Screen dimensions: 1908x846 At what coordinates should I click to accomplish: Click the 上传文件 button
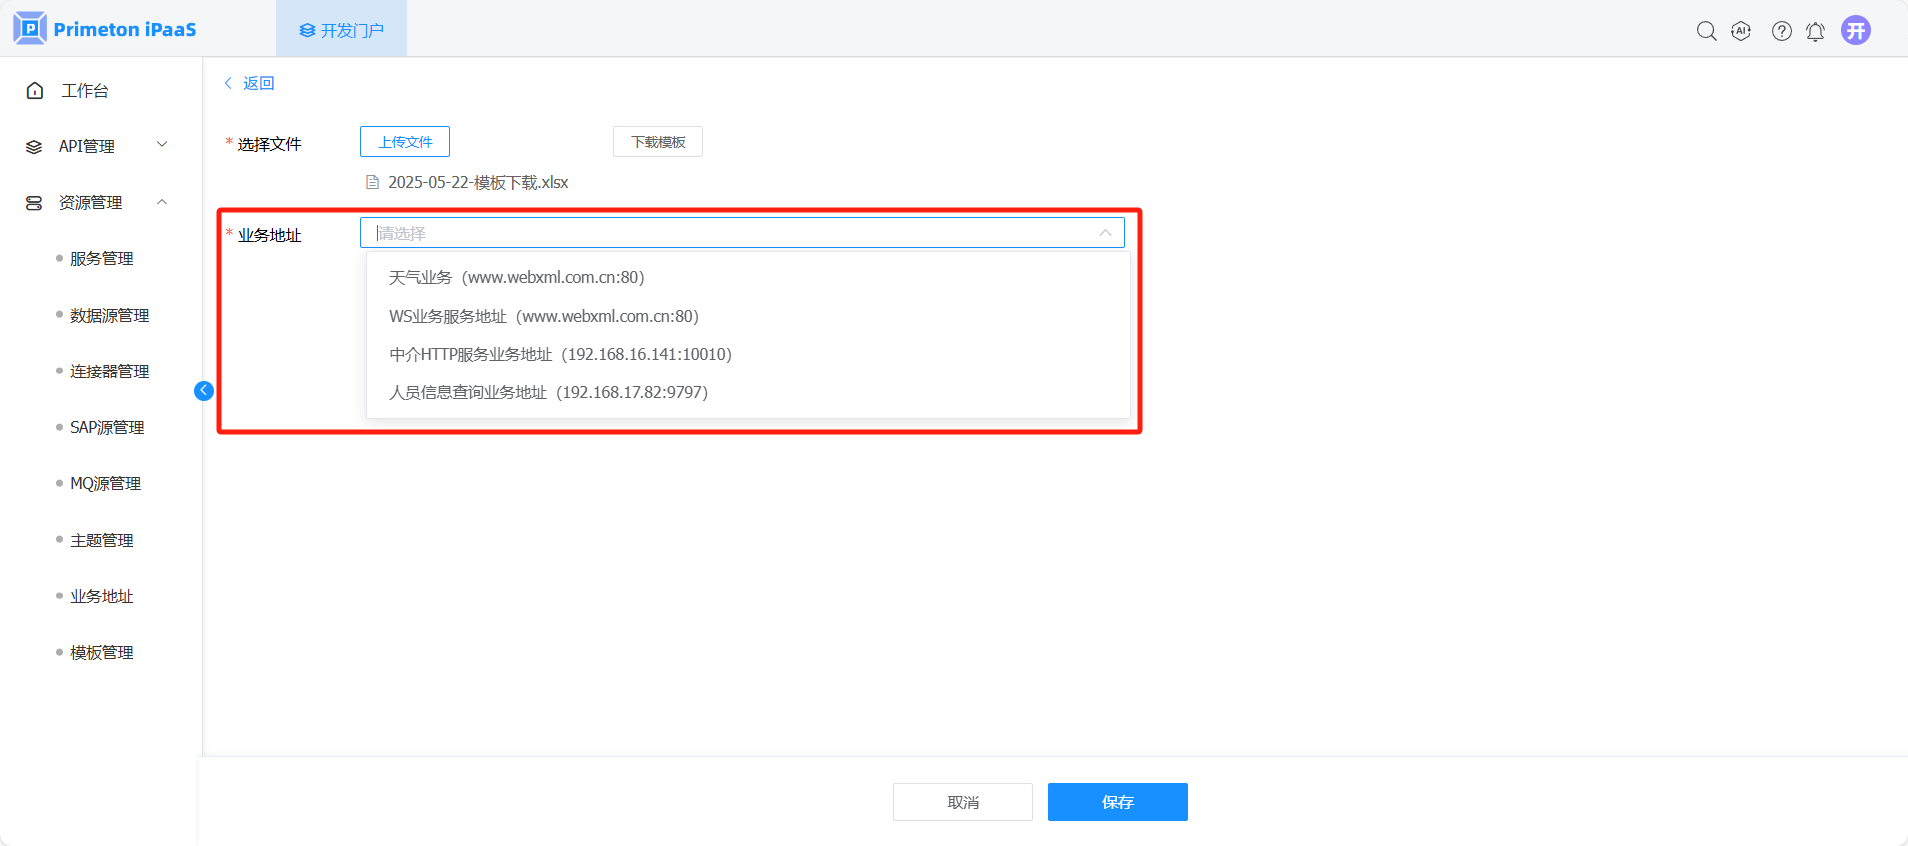coord(405,142)
